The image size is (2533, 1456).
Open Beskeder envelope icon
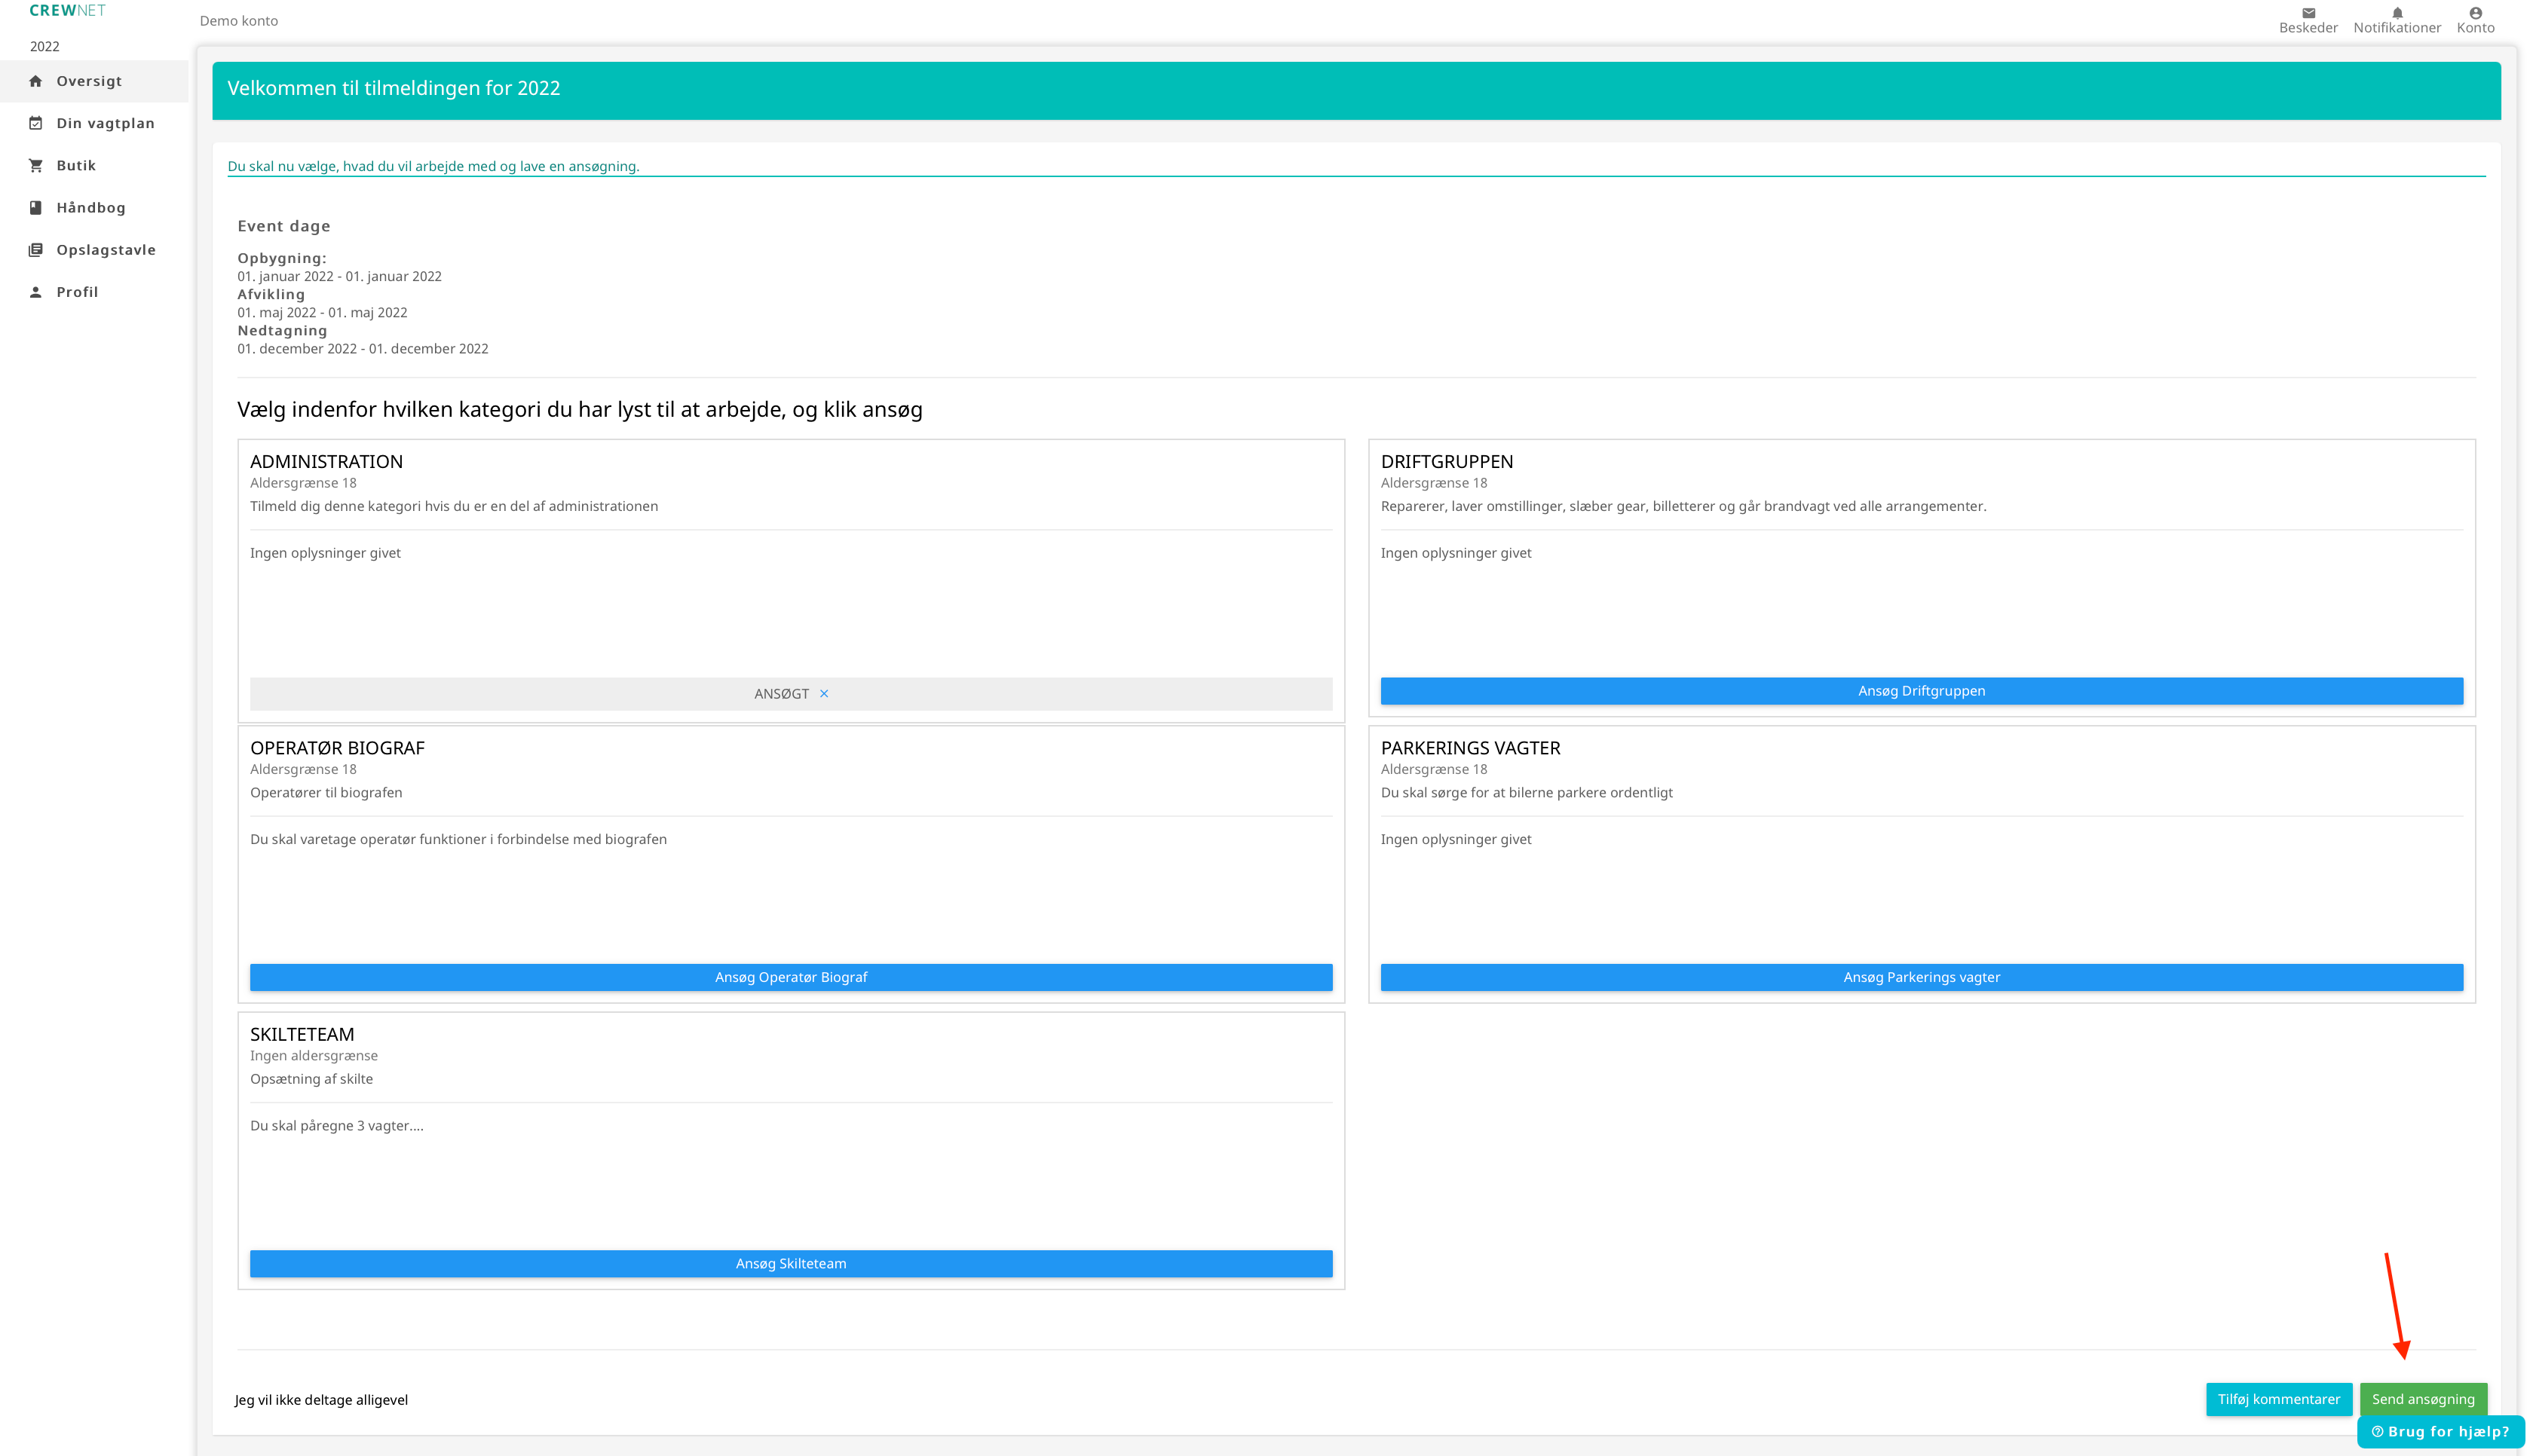coord(2308,13)
